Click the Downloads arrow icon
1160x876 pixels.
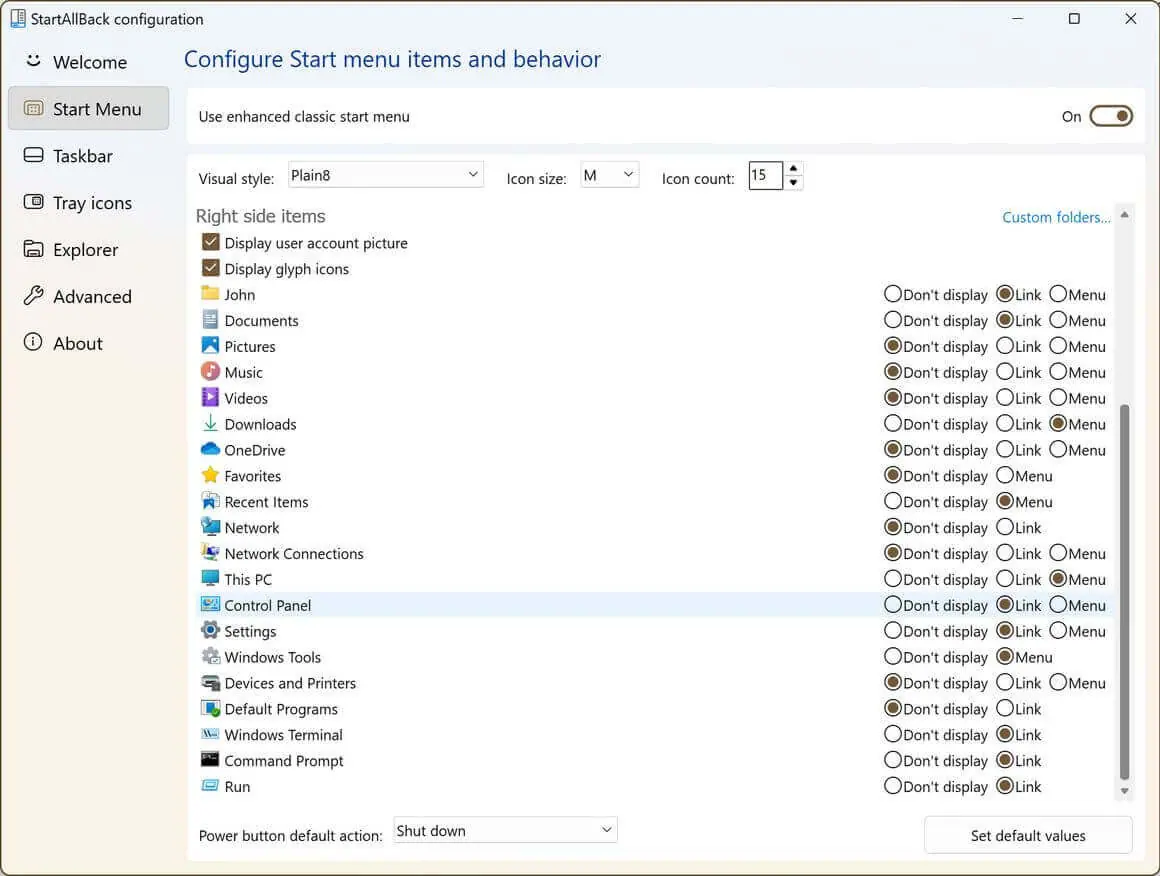point(210,423)
